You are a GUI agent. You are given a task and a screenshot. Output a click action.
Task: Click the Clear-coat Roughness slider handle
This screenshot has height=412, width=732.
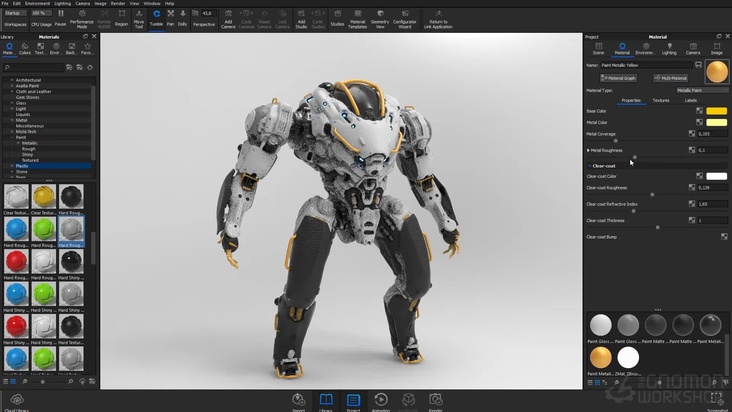[x=652, y=194]
